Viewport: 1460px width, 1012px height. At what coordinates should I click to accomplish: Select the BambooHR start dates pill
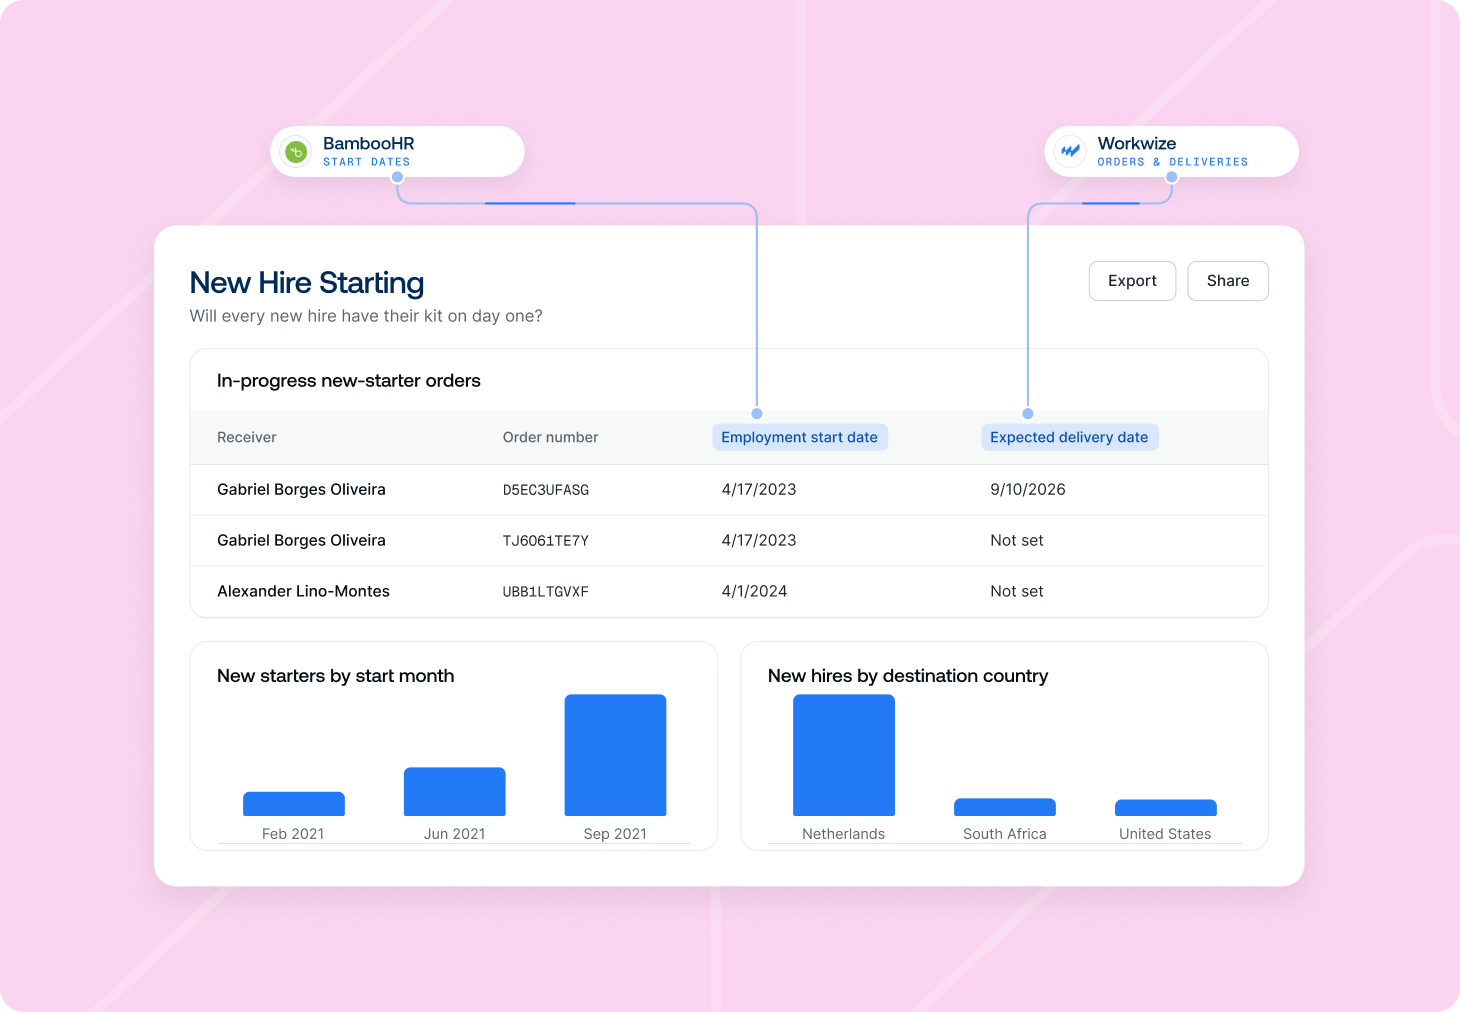click(397, 152)
